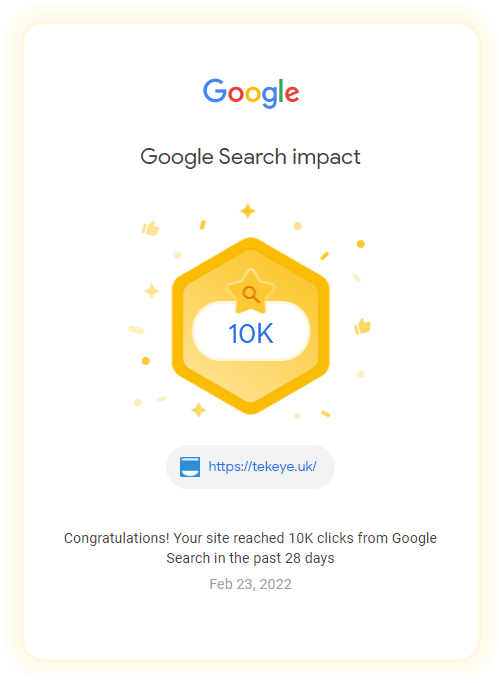Select the 10K badge label
The image size is (499, 683).
tap(251, 334)
